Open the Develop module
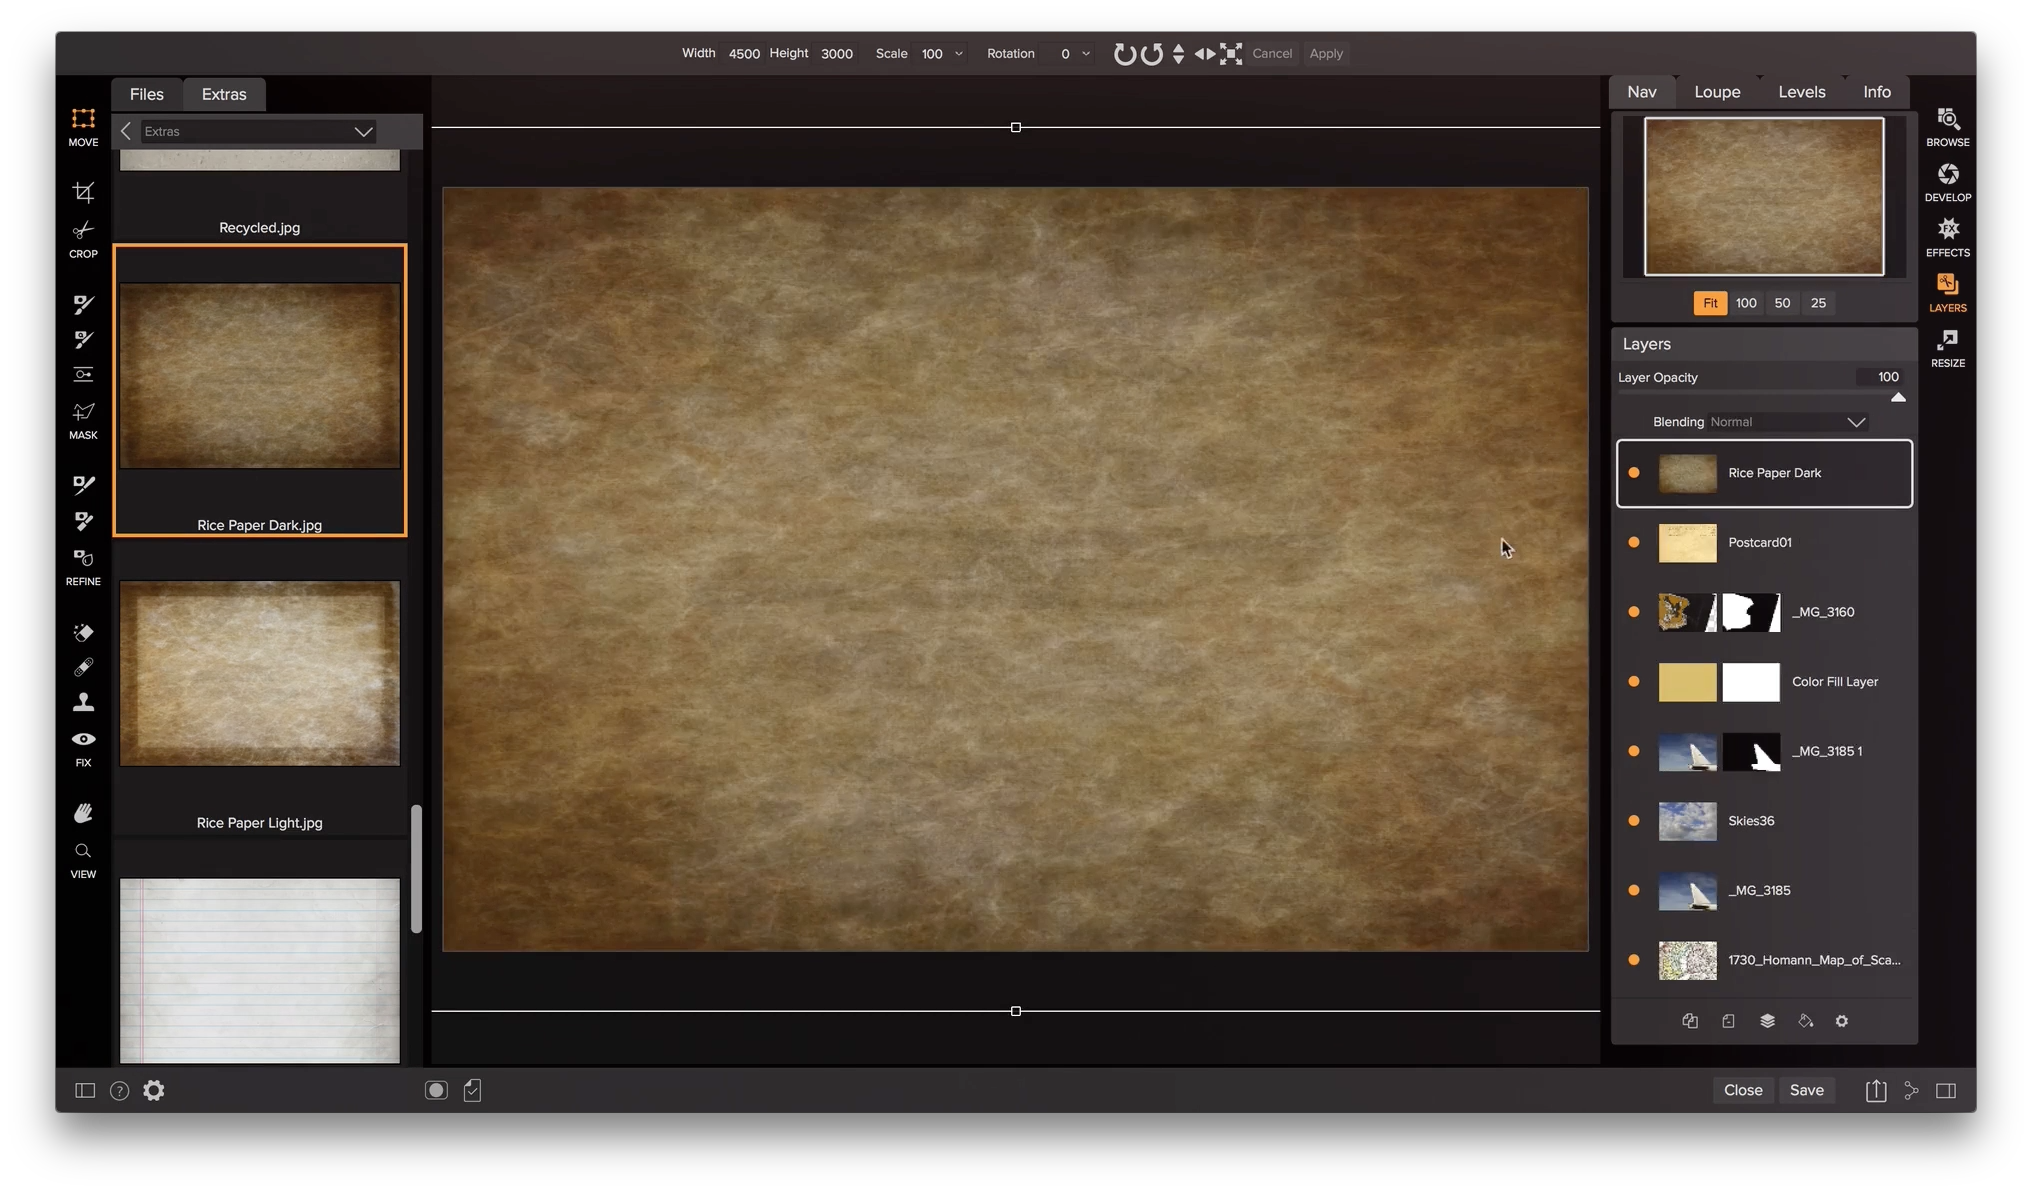2032x1192 pixels. click(1947, 183)
